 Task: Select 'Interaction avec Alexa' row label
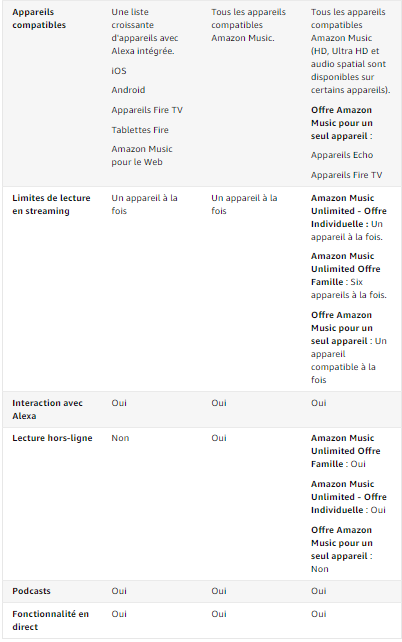[x=47, y=409]
